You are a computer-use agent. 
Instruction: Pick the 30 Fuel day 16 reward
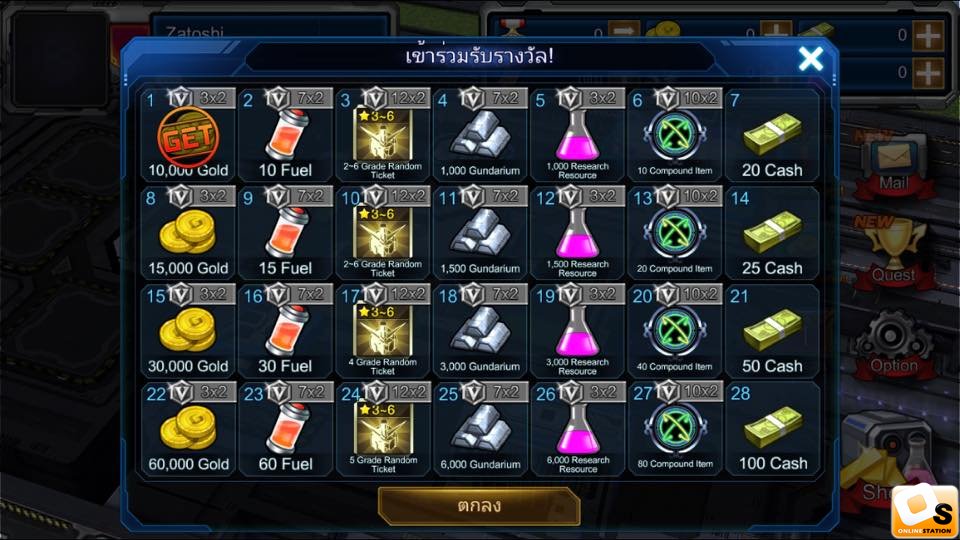coord(285,331)
